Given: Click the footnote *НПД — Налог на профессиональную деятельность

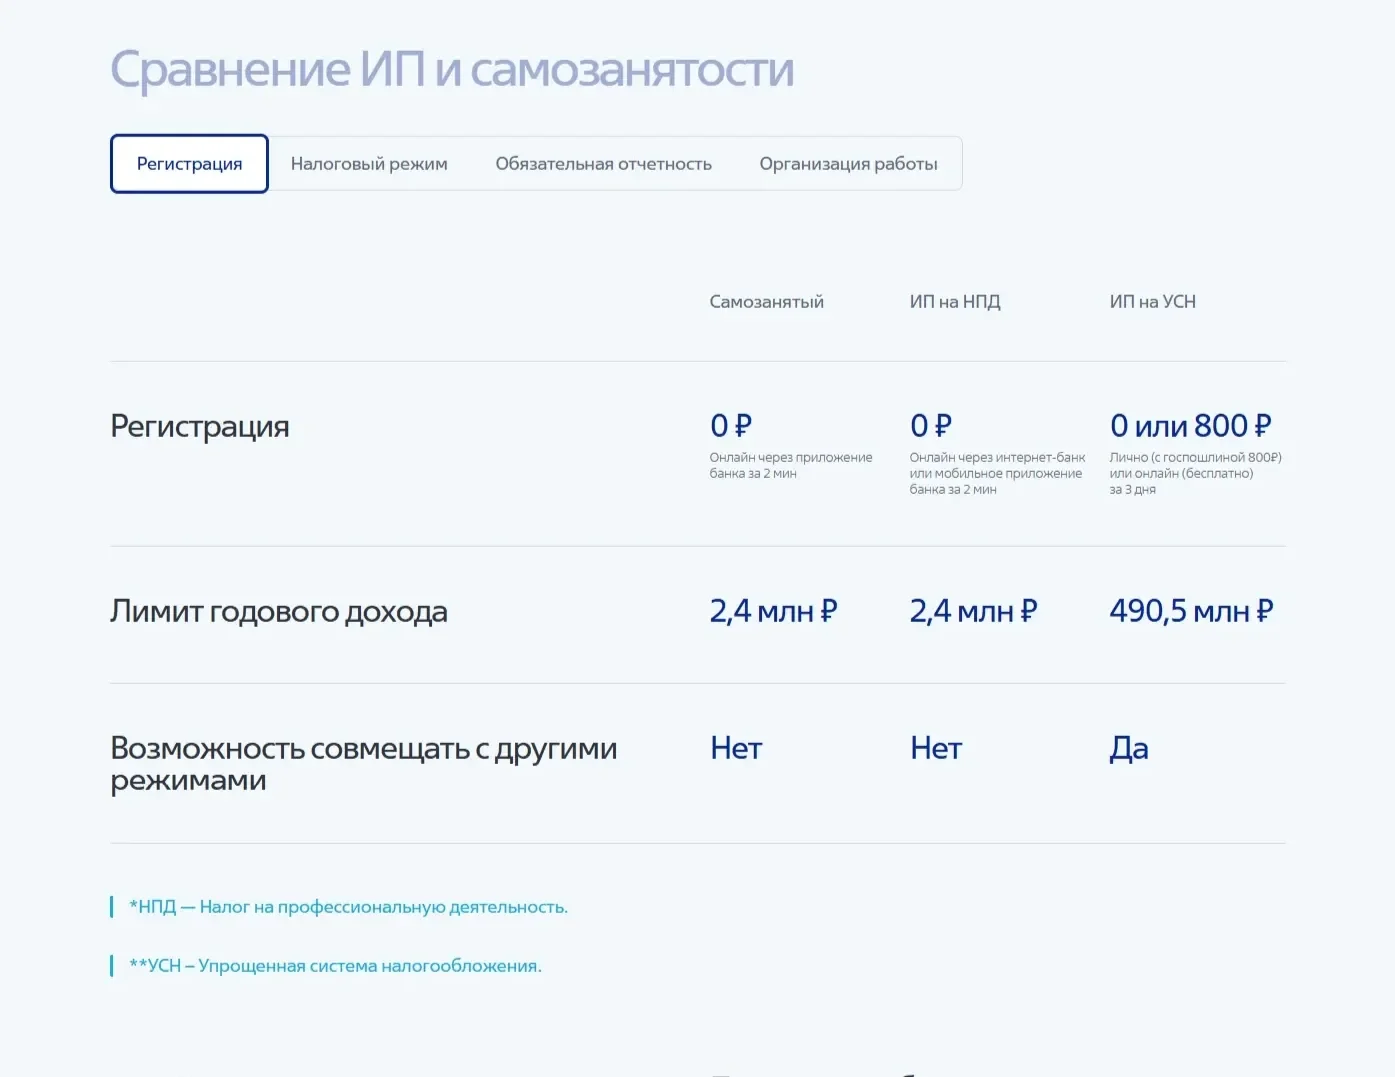Looking at the screenshot, I should pos(348,907).
